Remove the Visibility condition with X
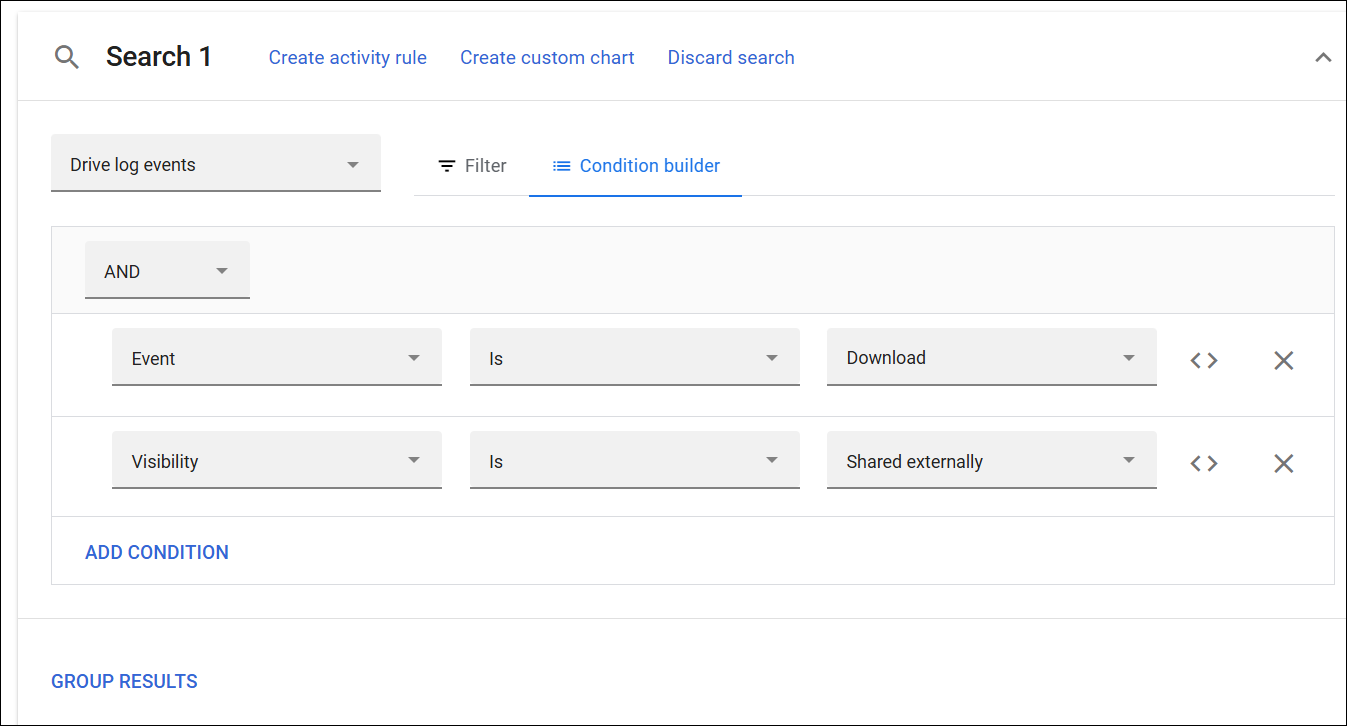 [1284, 463]
